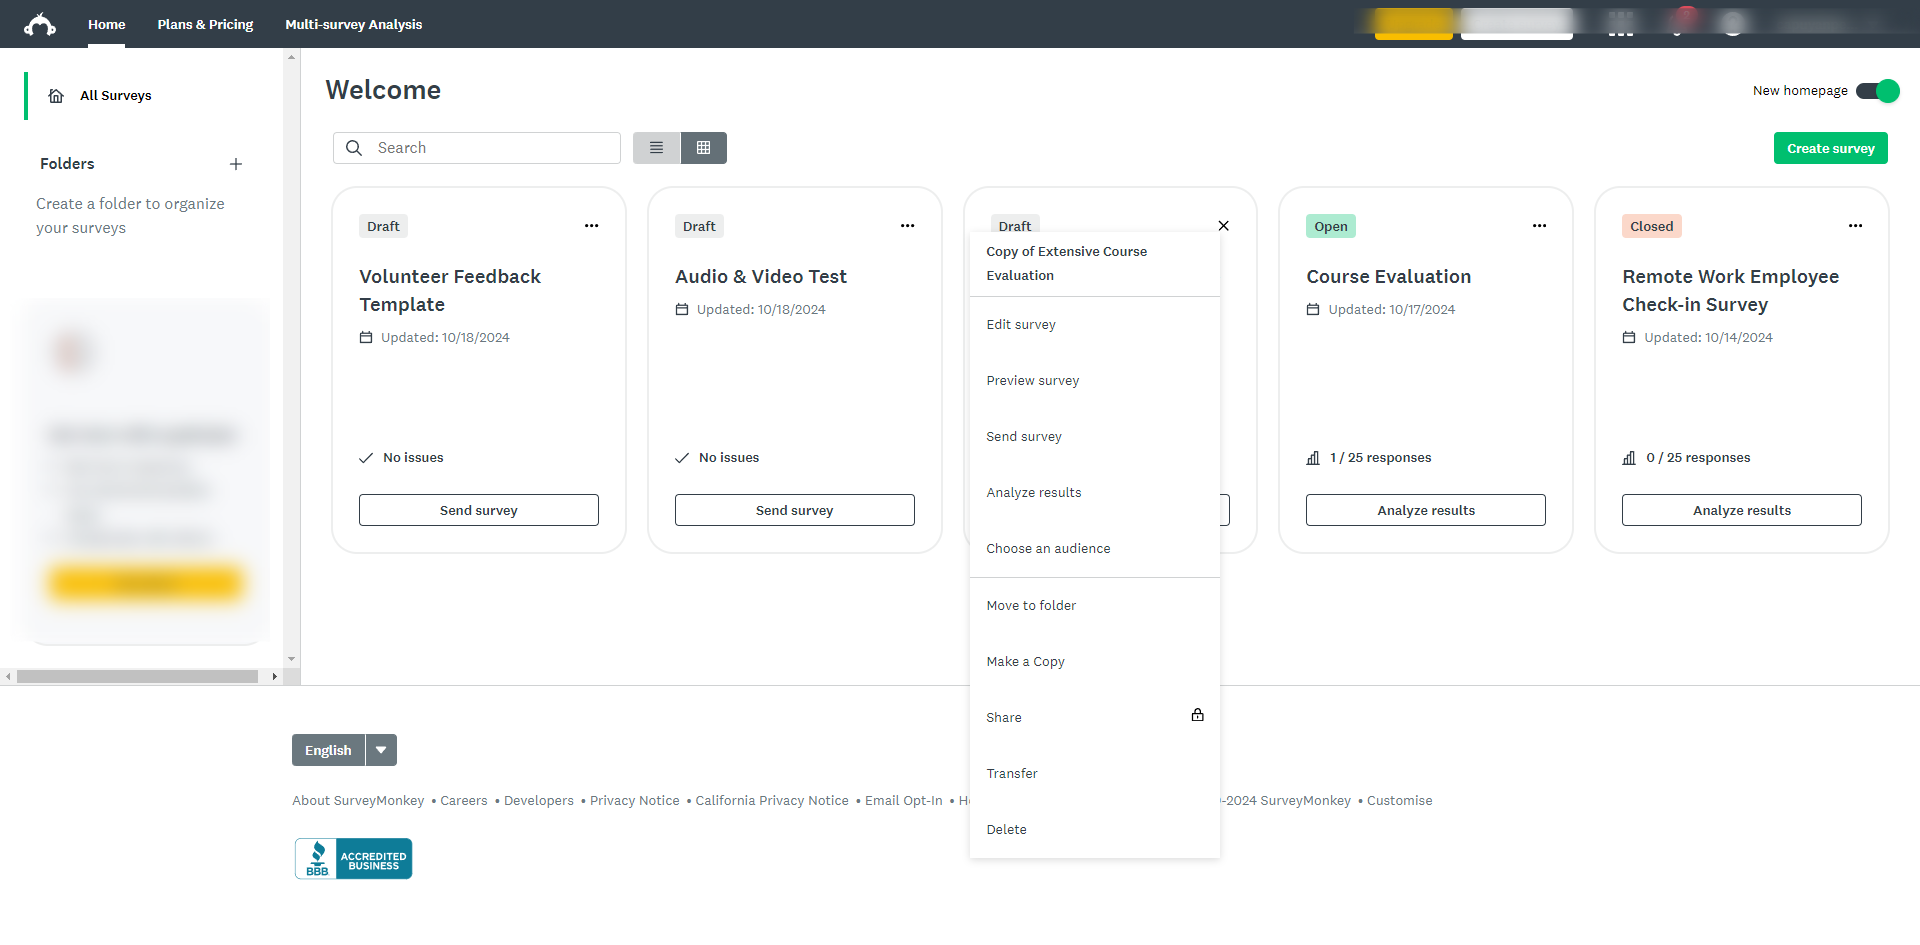Screen dimensions: 1920x945
Task: Add a new folder with plus icon
Action: coord(236,164)
